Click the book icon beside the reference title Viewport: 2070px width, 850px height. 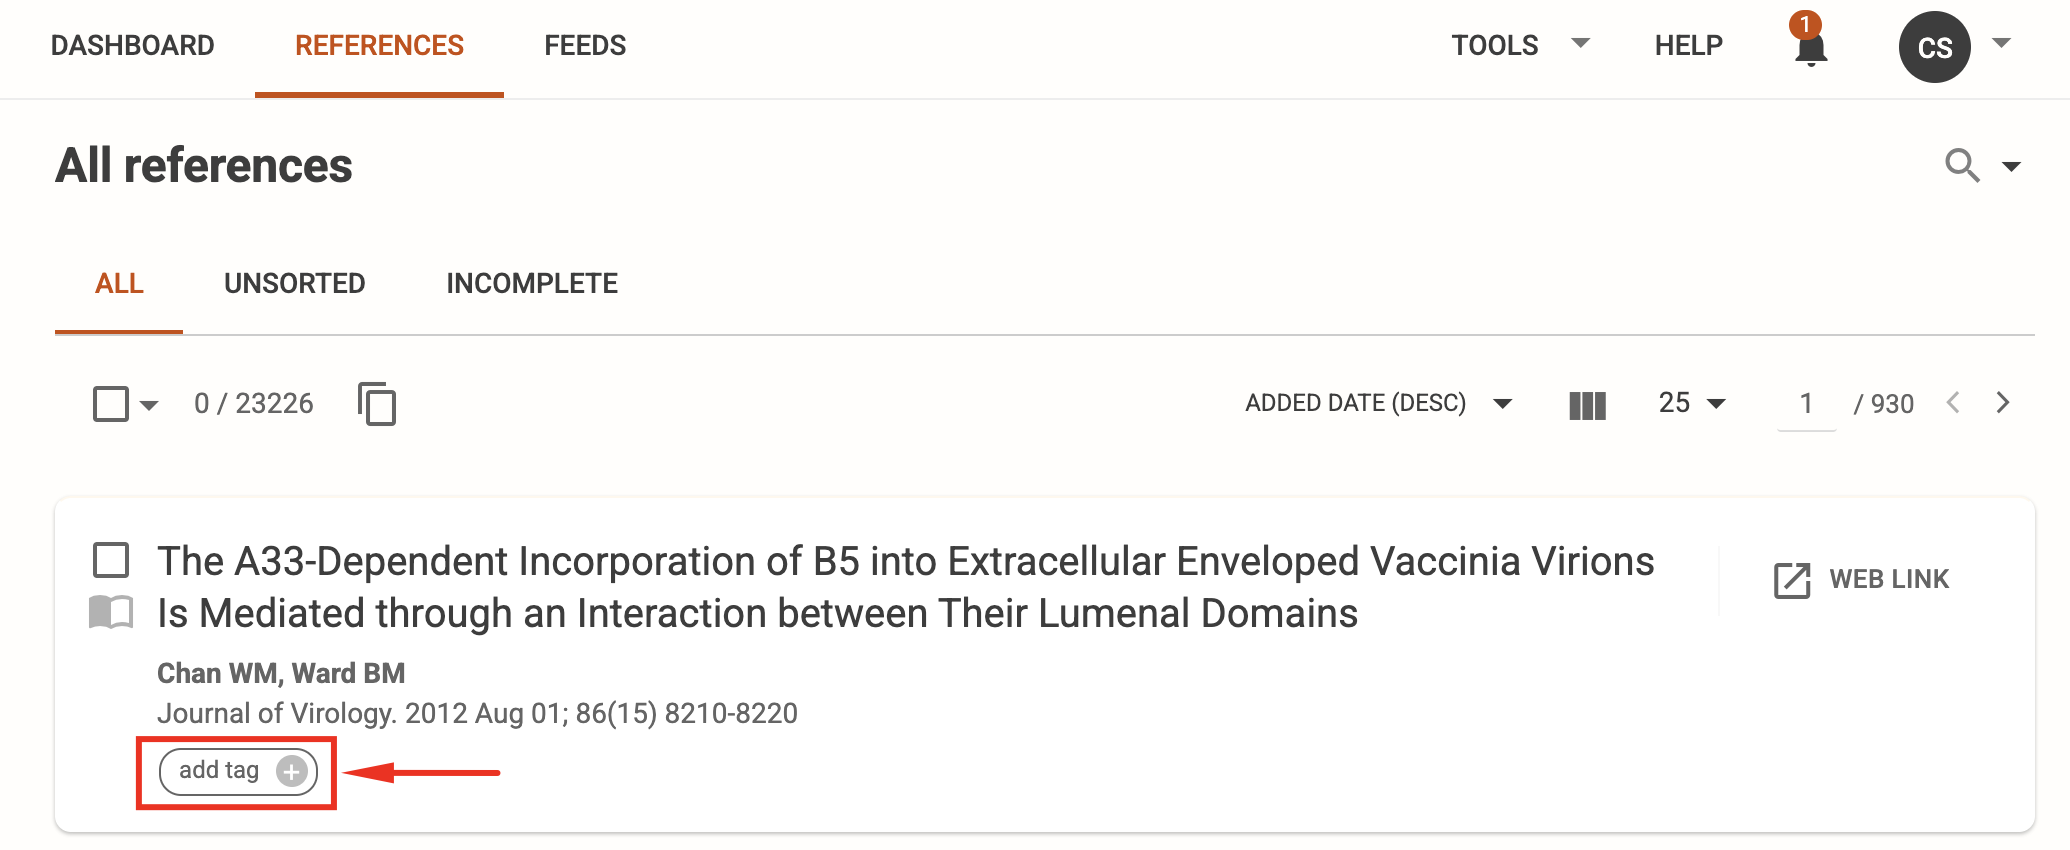(112, 613)
